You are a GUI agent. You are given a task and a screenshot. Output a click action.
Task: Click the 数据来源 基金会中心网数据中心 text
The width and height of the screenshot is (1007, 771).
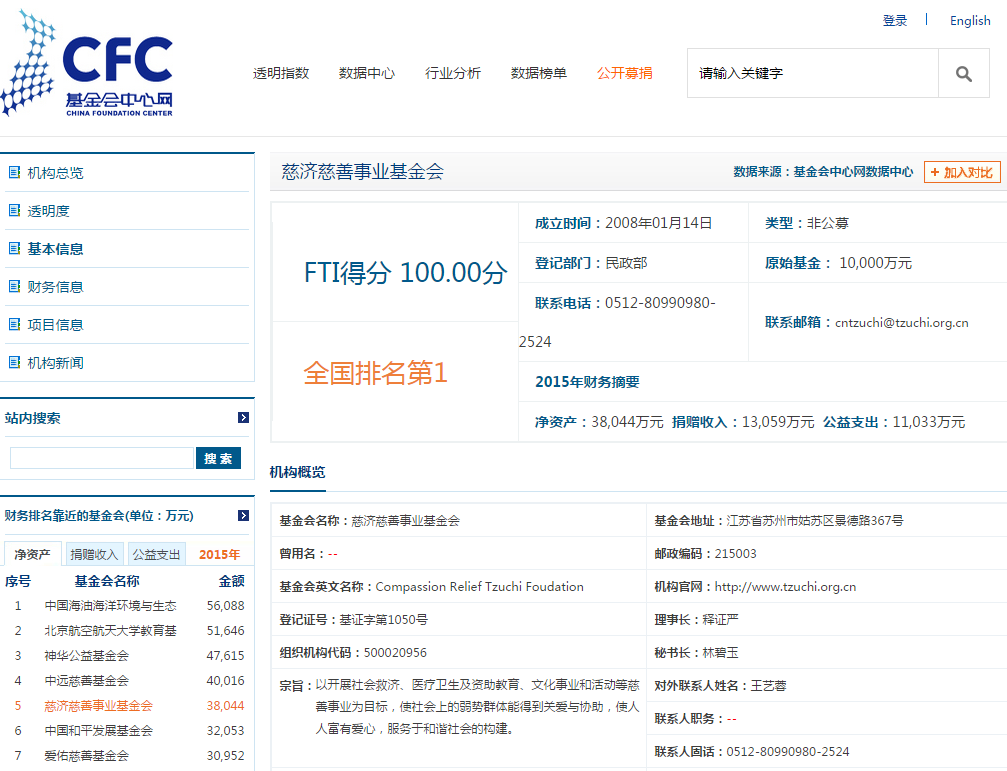click(x=823, y=171)
